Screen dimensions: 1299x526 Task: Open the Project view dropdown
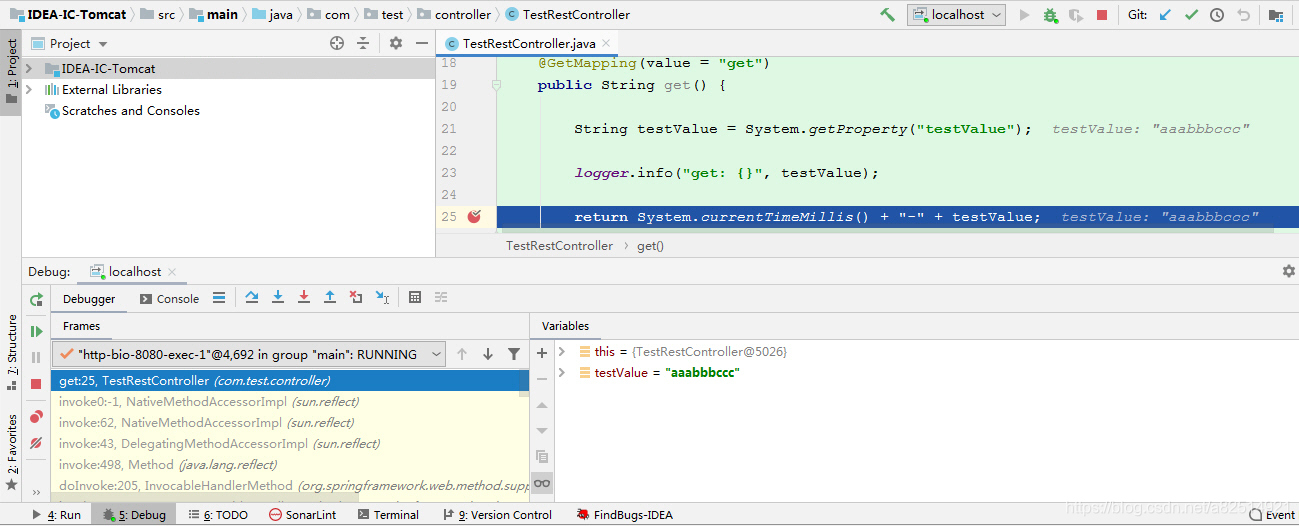[x=70, y=44]
